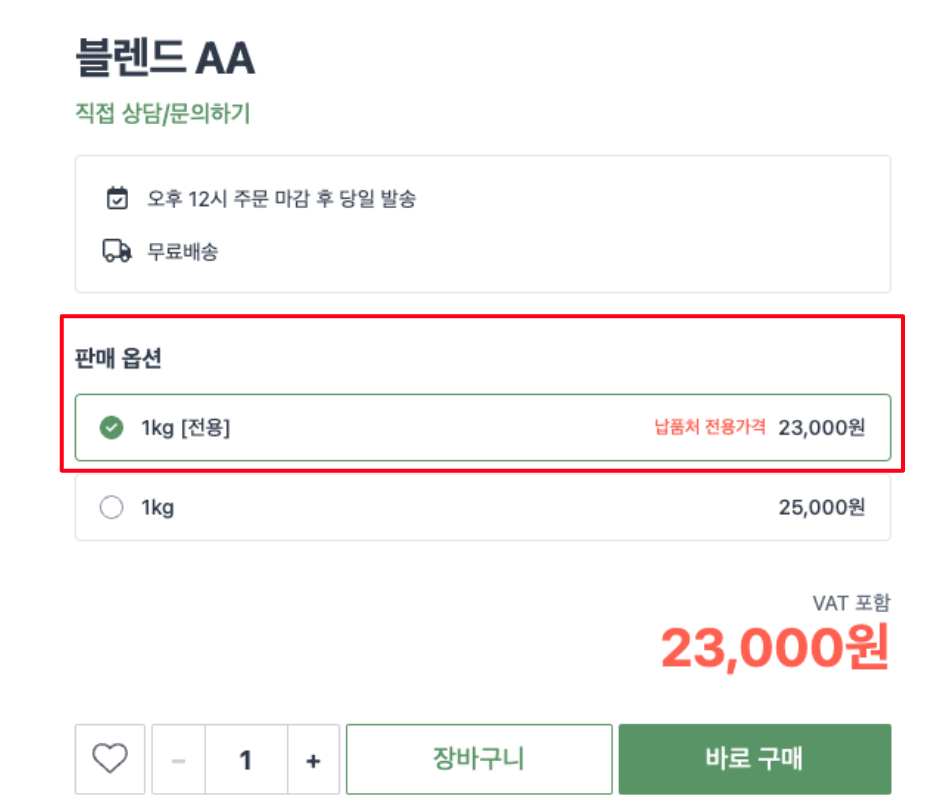Click the 오후 12시 주문 마감 notice text

tap(281, 198)
